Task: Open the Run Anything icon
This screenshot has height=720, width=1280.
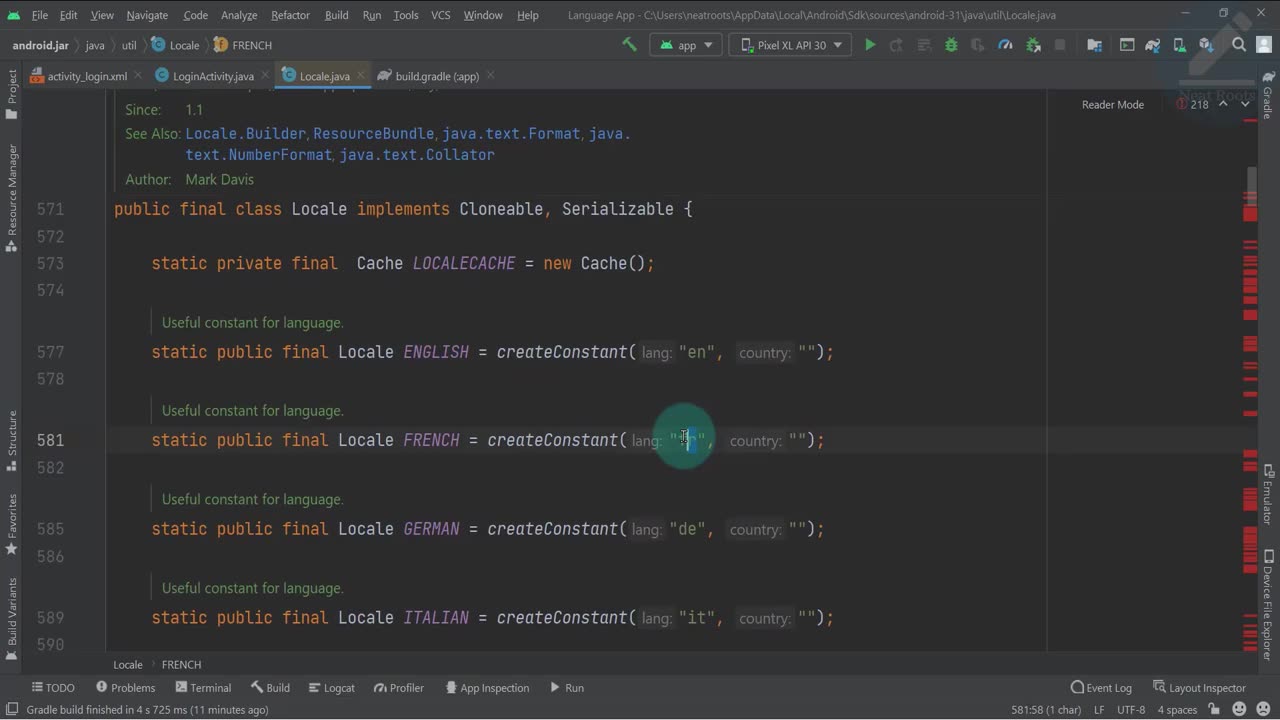Action: tap(1127, 45)
